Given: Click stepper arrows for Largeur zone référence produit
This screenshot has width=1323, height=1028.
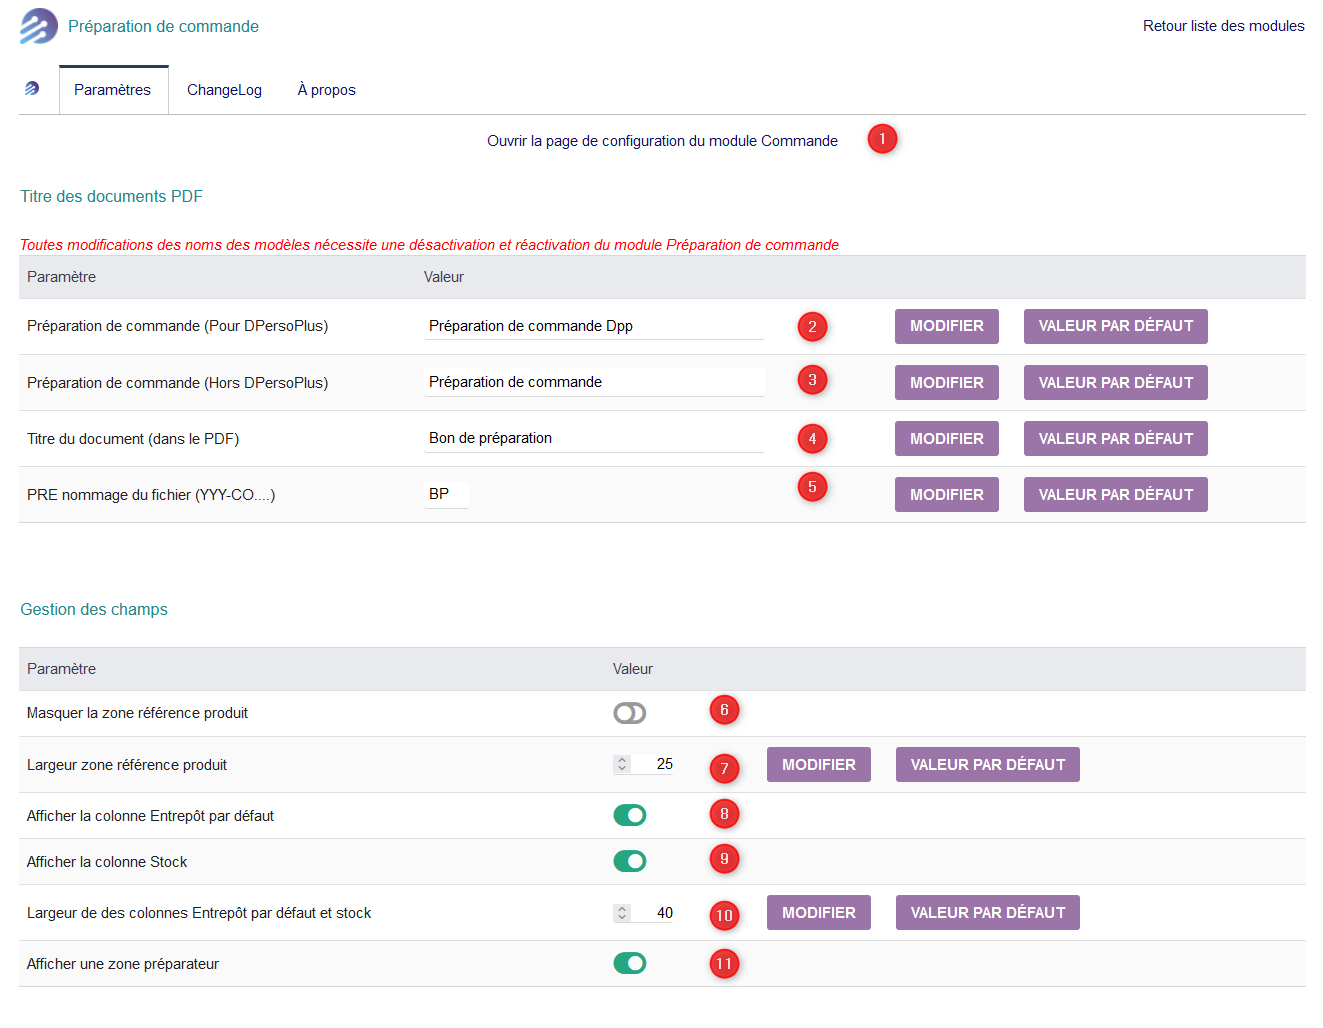Looking at the screenshot, I should point(622,765).
